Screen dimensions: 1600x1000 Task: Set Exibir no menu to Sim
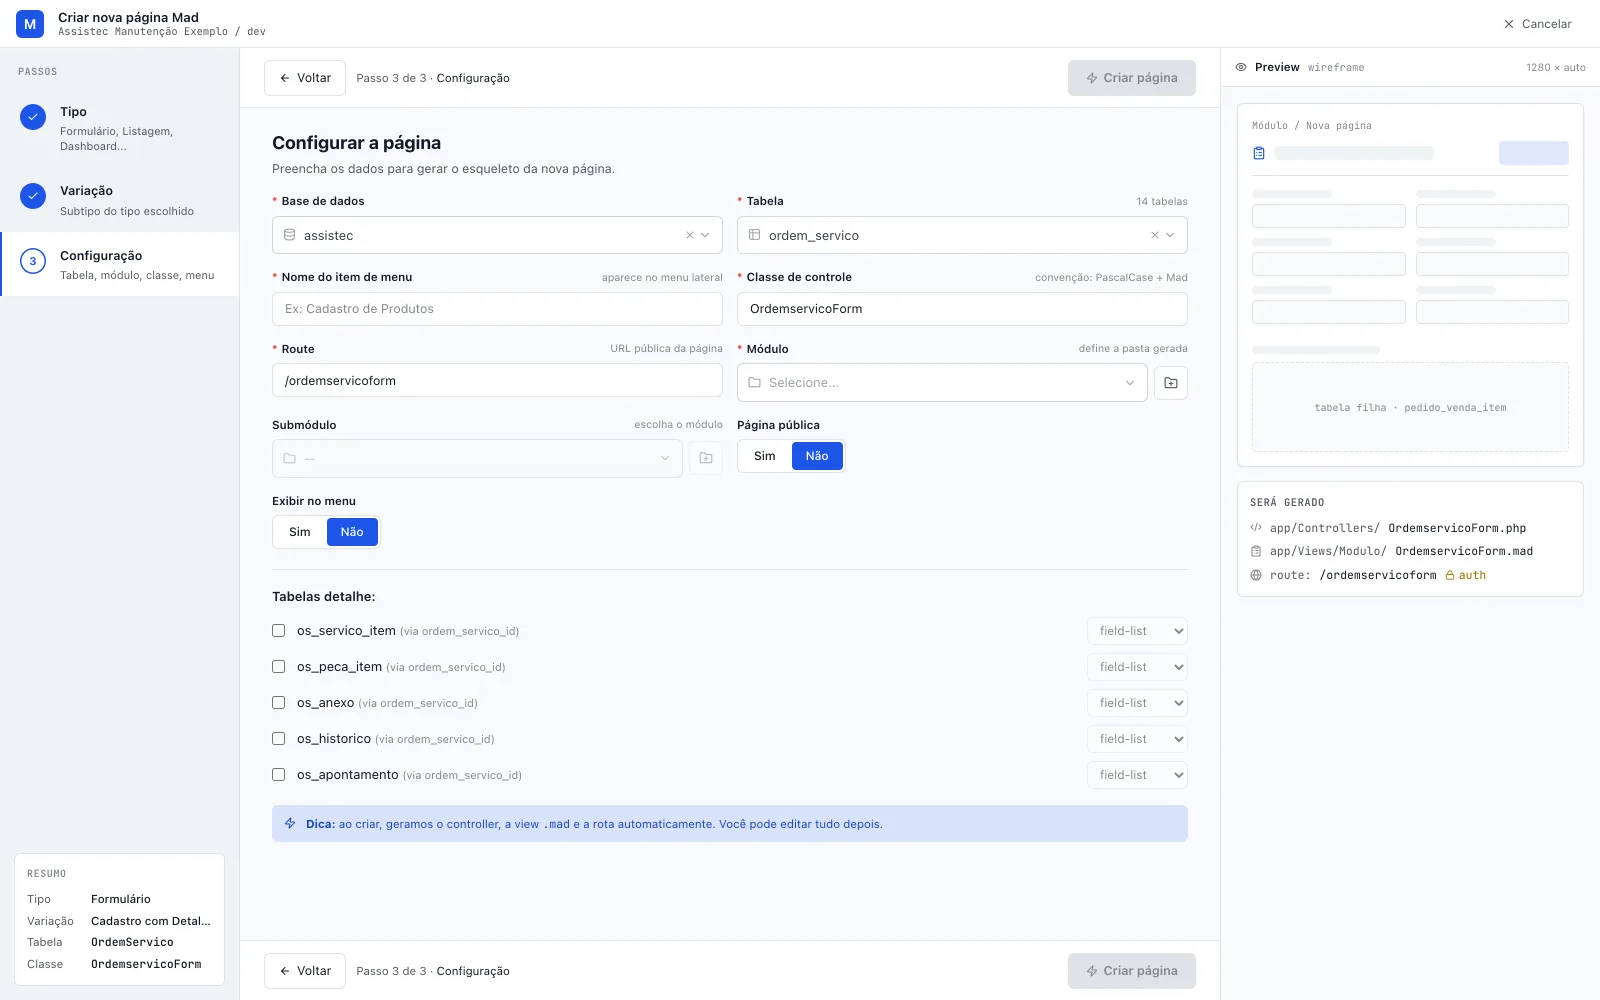pyautogui.click(x=300, y=532)
